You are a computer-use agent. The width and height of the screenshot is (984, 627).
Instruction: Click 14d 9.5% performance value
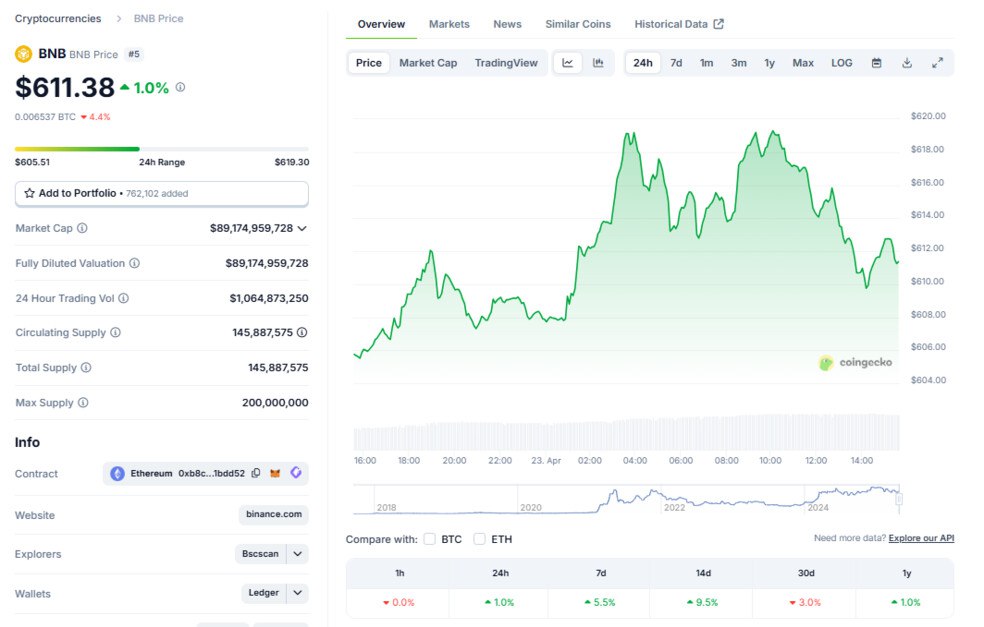point(702,603)
